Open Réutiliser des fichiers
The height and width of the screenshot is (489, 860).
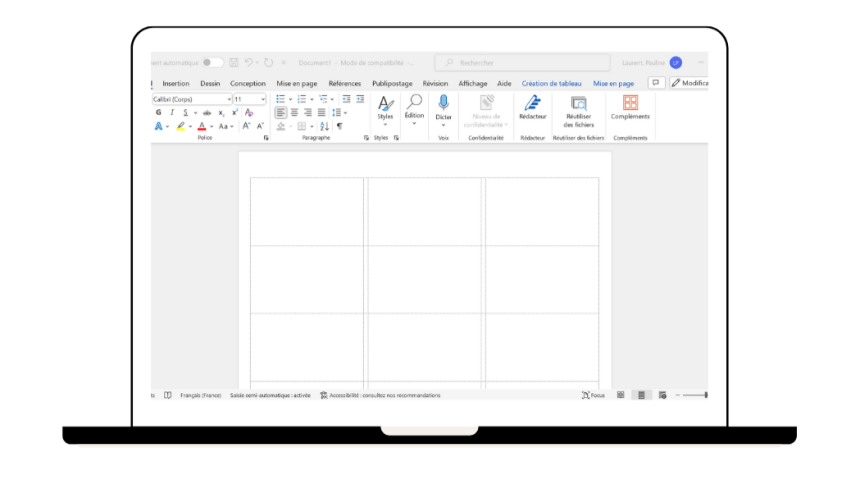pos(579,112)
